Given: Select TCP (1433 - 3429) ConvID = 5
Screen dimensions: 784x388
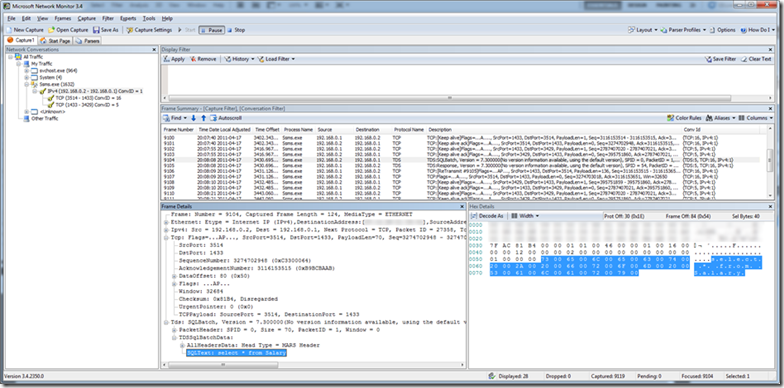Looking at the screenshot, I should point(86,105).
